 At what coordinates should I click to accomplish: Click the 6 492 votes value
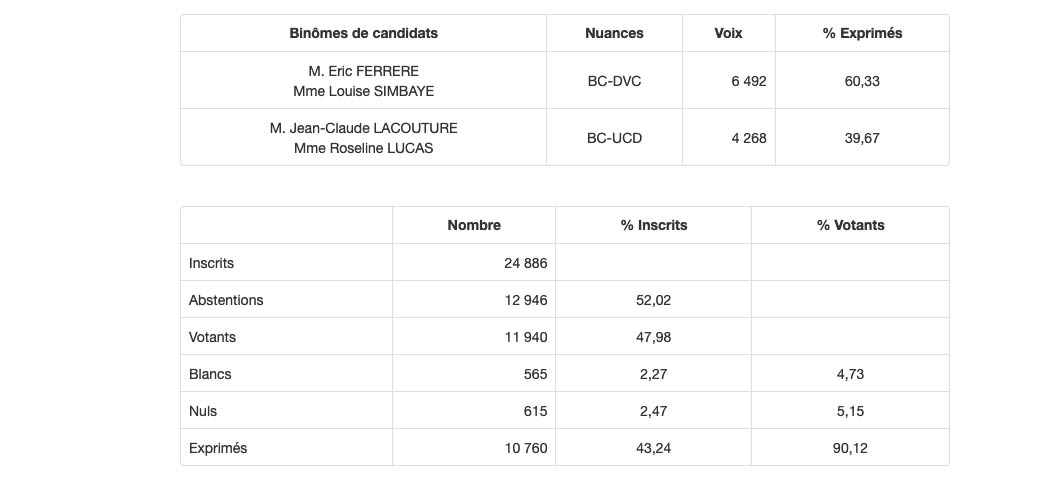point(748,81)
